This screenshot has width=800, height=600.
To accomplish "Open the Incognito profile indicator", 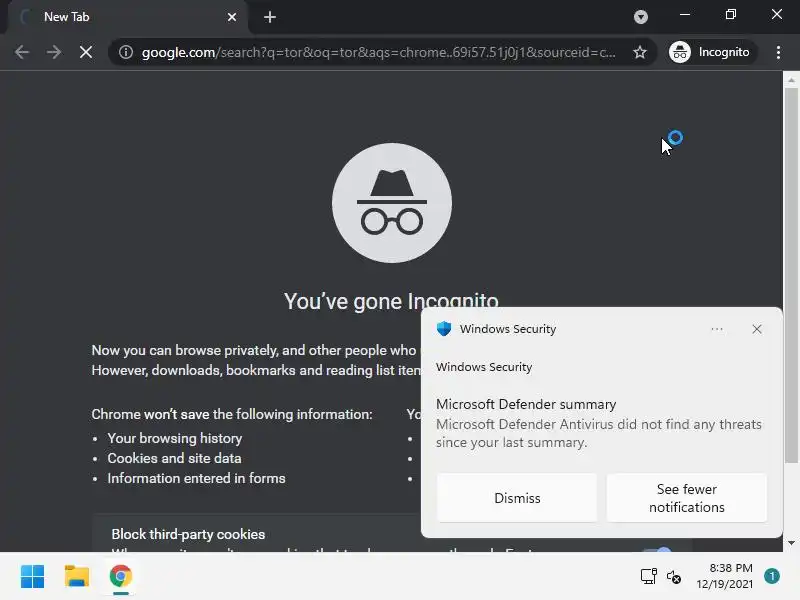I will [x=712, y=52].
